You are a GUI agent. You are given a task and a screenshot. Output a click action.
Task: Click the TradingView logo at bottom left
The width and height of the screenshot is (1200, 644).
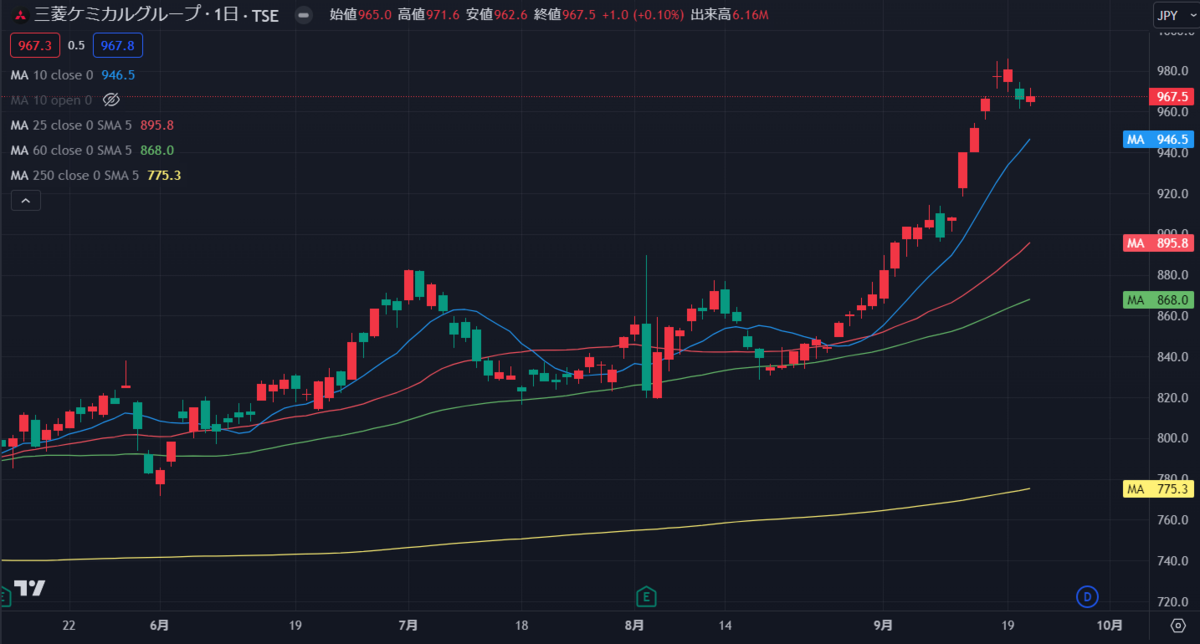tap(30, 588)
